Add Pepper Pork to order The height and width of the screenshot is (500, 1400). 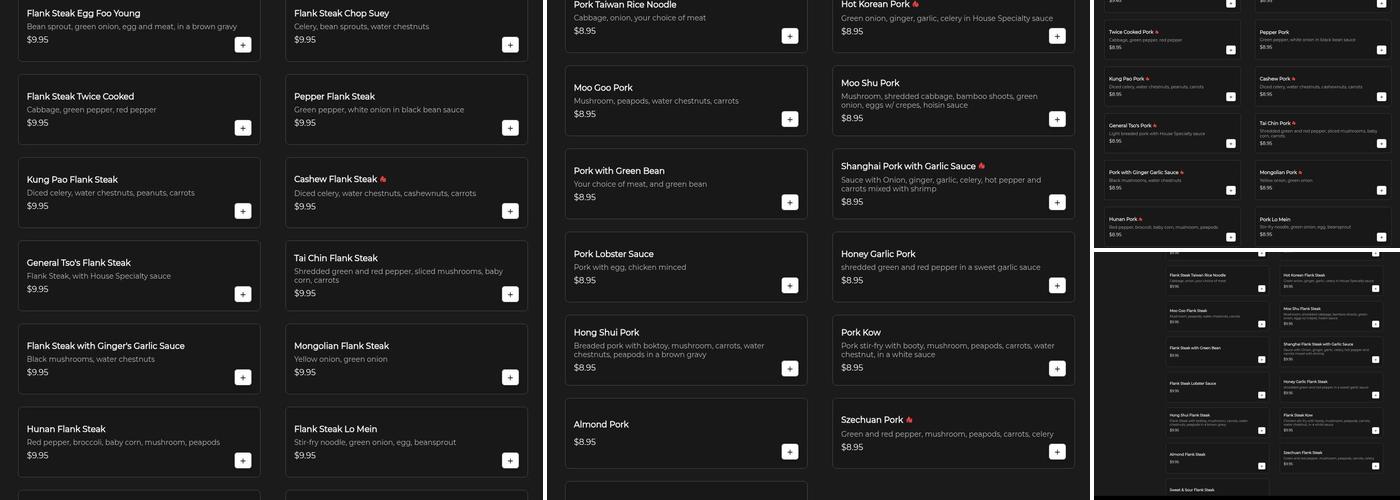click(x=1382, y=50)
